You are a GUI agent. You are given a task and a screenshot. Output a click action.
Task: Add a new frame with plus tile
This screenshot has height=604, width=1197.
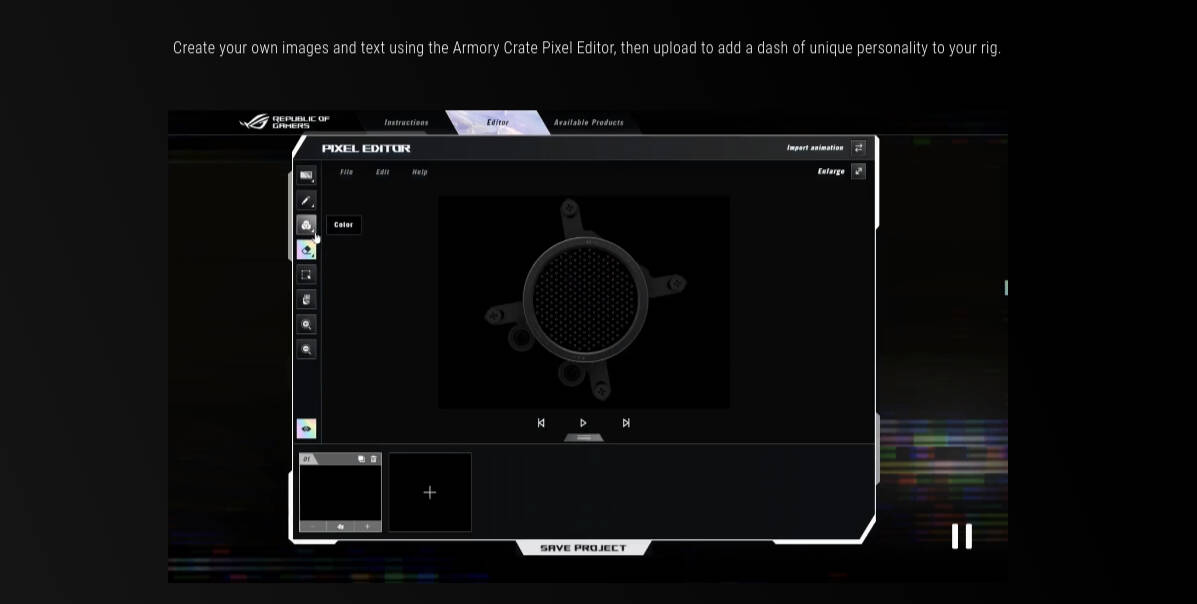pos(430,493)
